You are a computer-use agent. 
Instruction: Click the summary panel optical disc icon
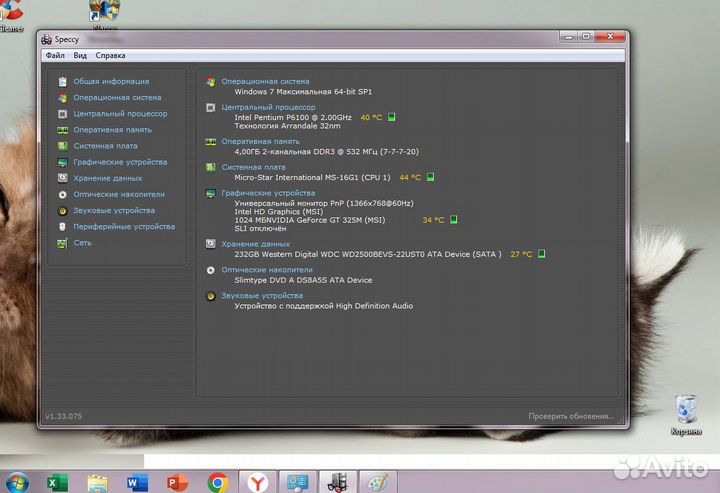coord(211,270)
